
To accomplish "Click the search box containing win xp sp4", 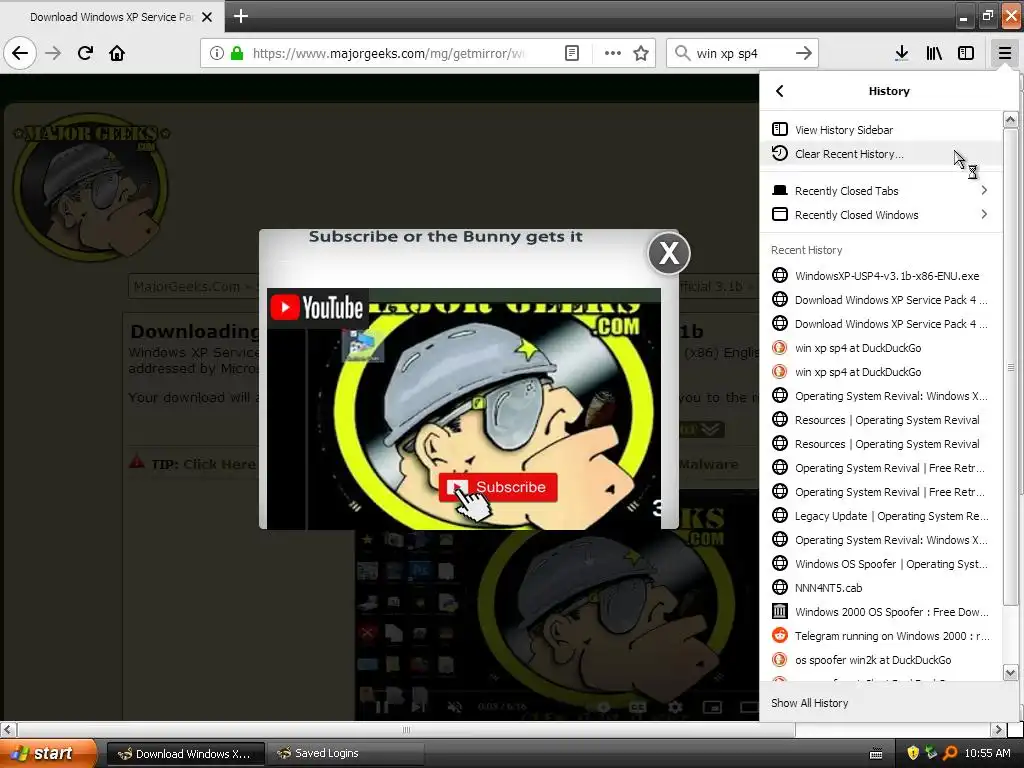I will 742,53.
